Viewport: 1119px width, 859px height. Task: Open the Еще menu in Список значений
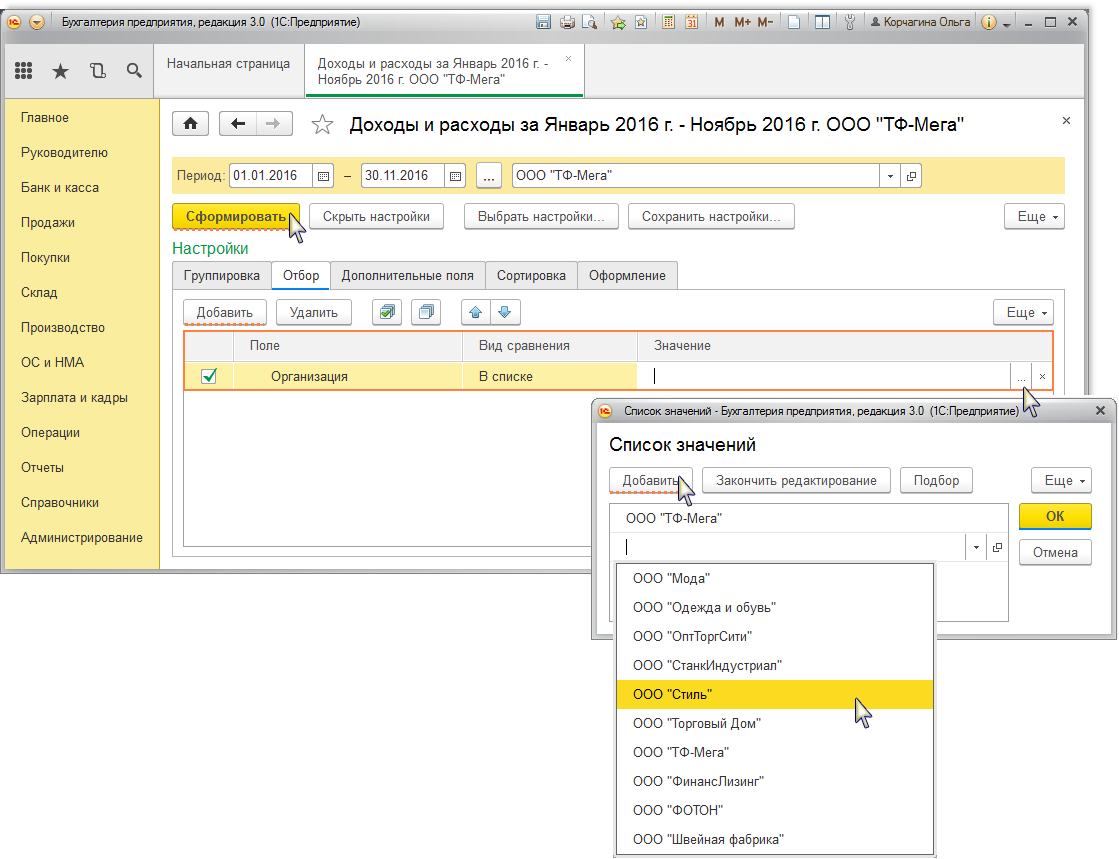click(x=1061, y=480)
